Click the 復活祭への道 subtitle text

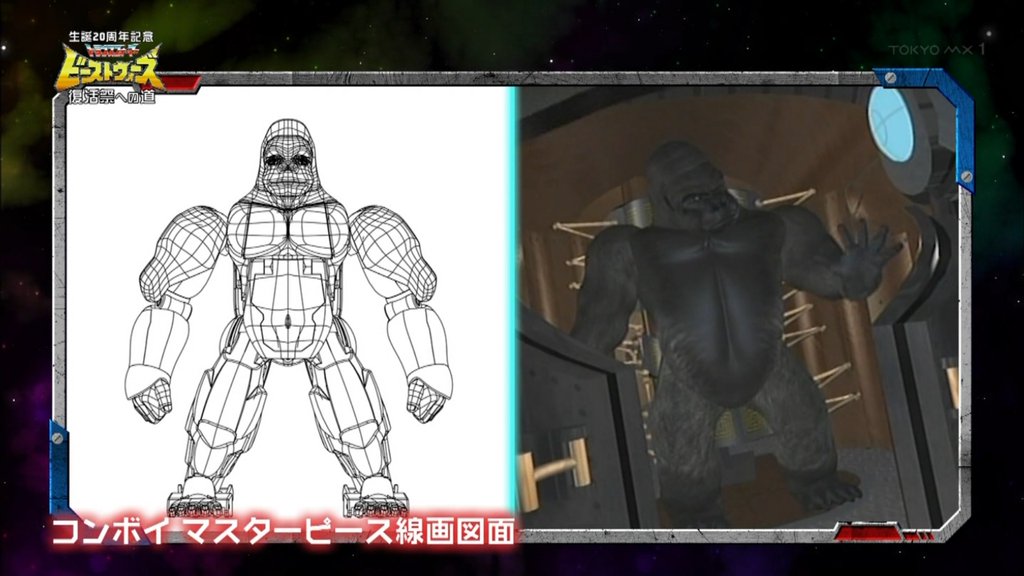click(112, 97)
